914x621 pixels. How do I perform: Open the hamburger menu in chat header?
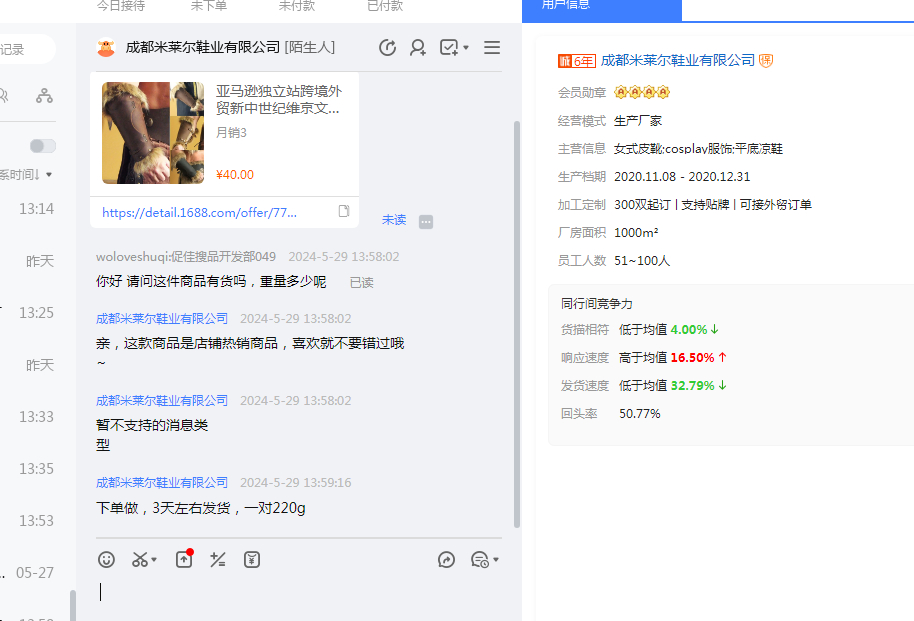point(492,48)
